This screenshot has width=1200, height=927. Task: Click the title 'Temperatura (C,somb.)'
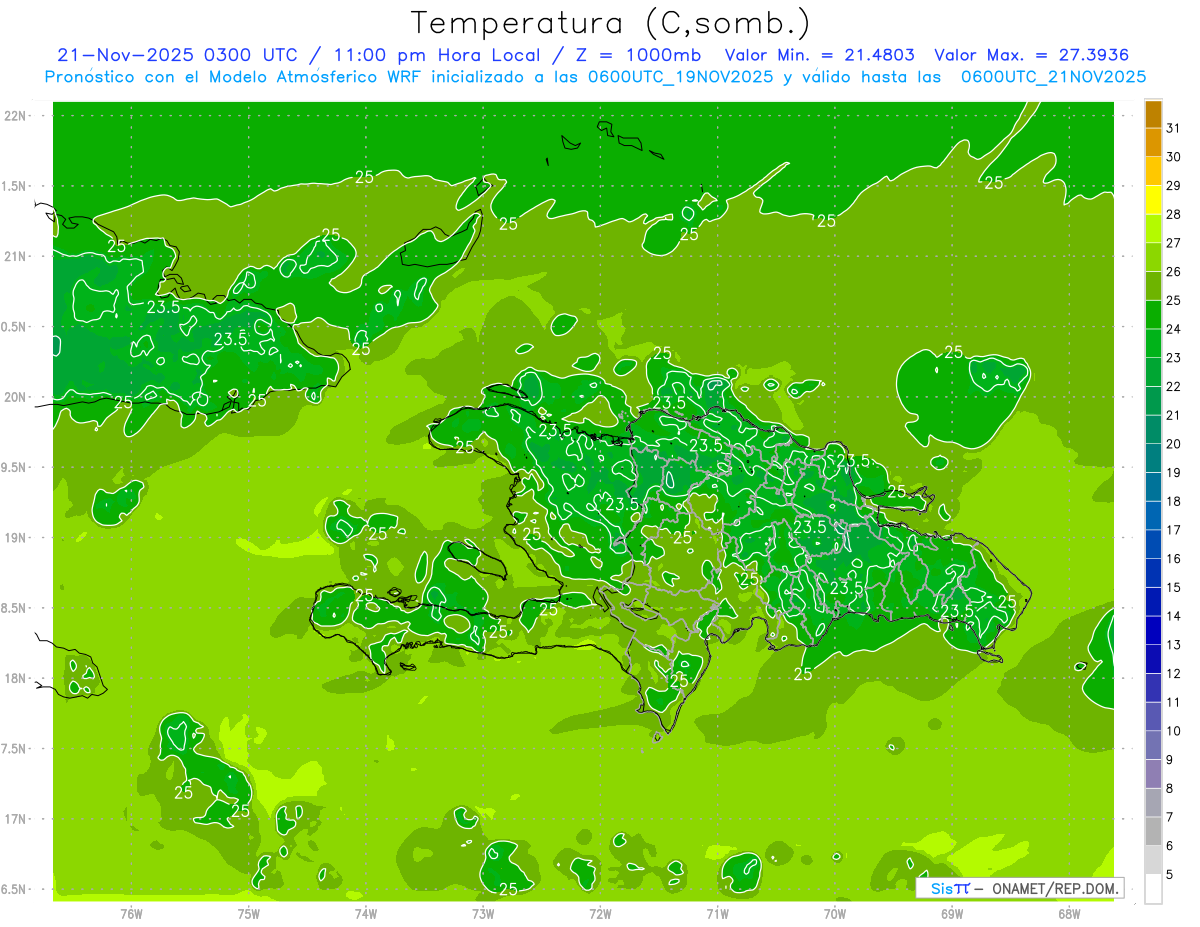(610, 23)
